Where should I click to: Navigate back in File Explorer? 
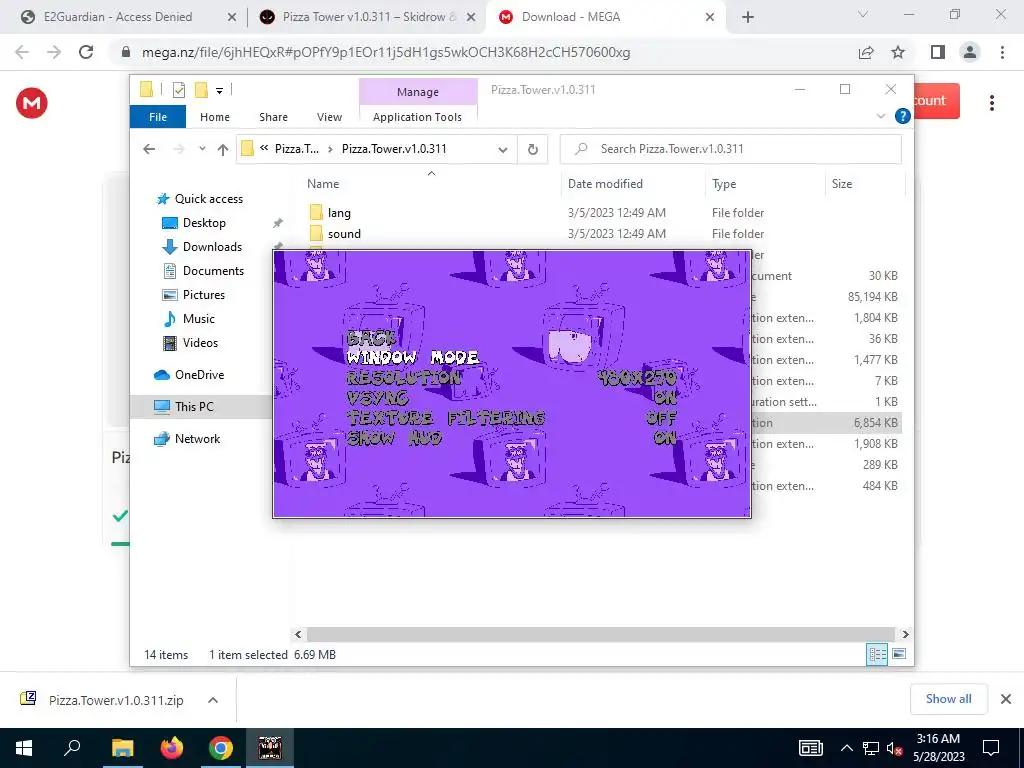click(149, 150)
